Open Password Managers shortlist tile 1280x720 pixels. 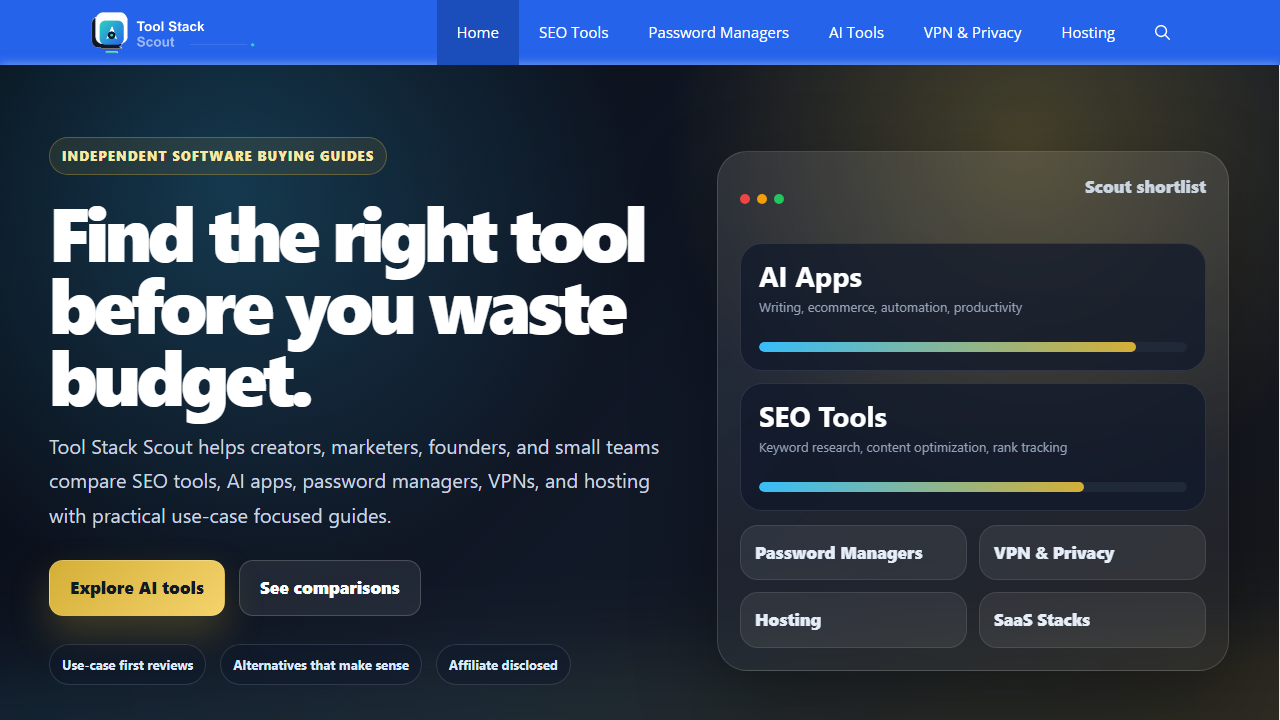[x=853, y=553]
